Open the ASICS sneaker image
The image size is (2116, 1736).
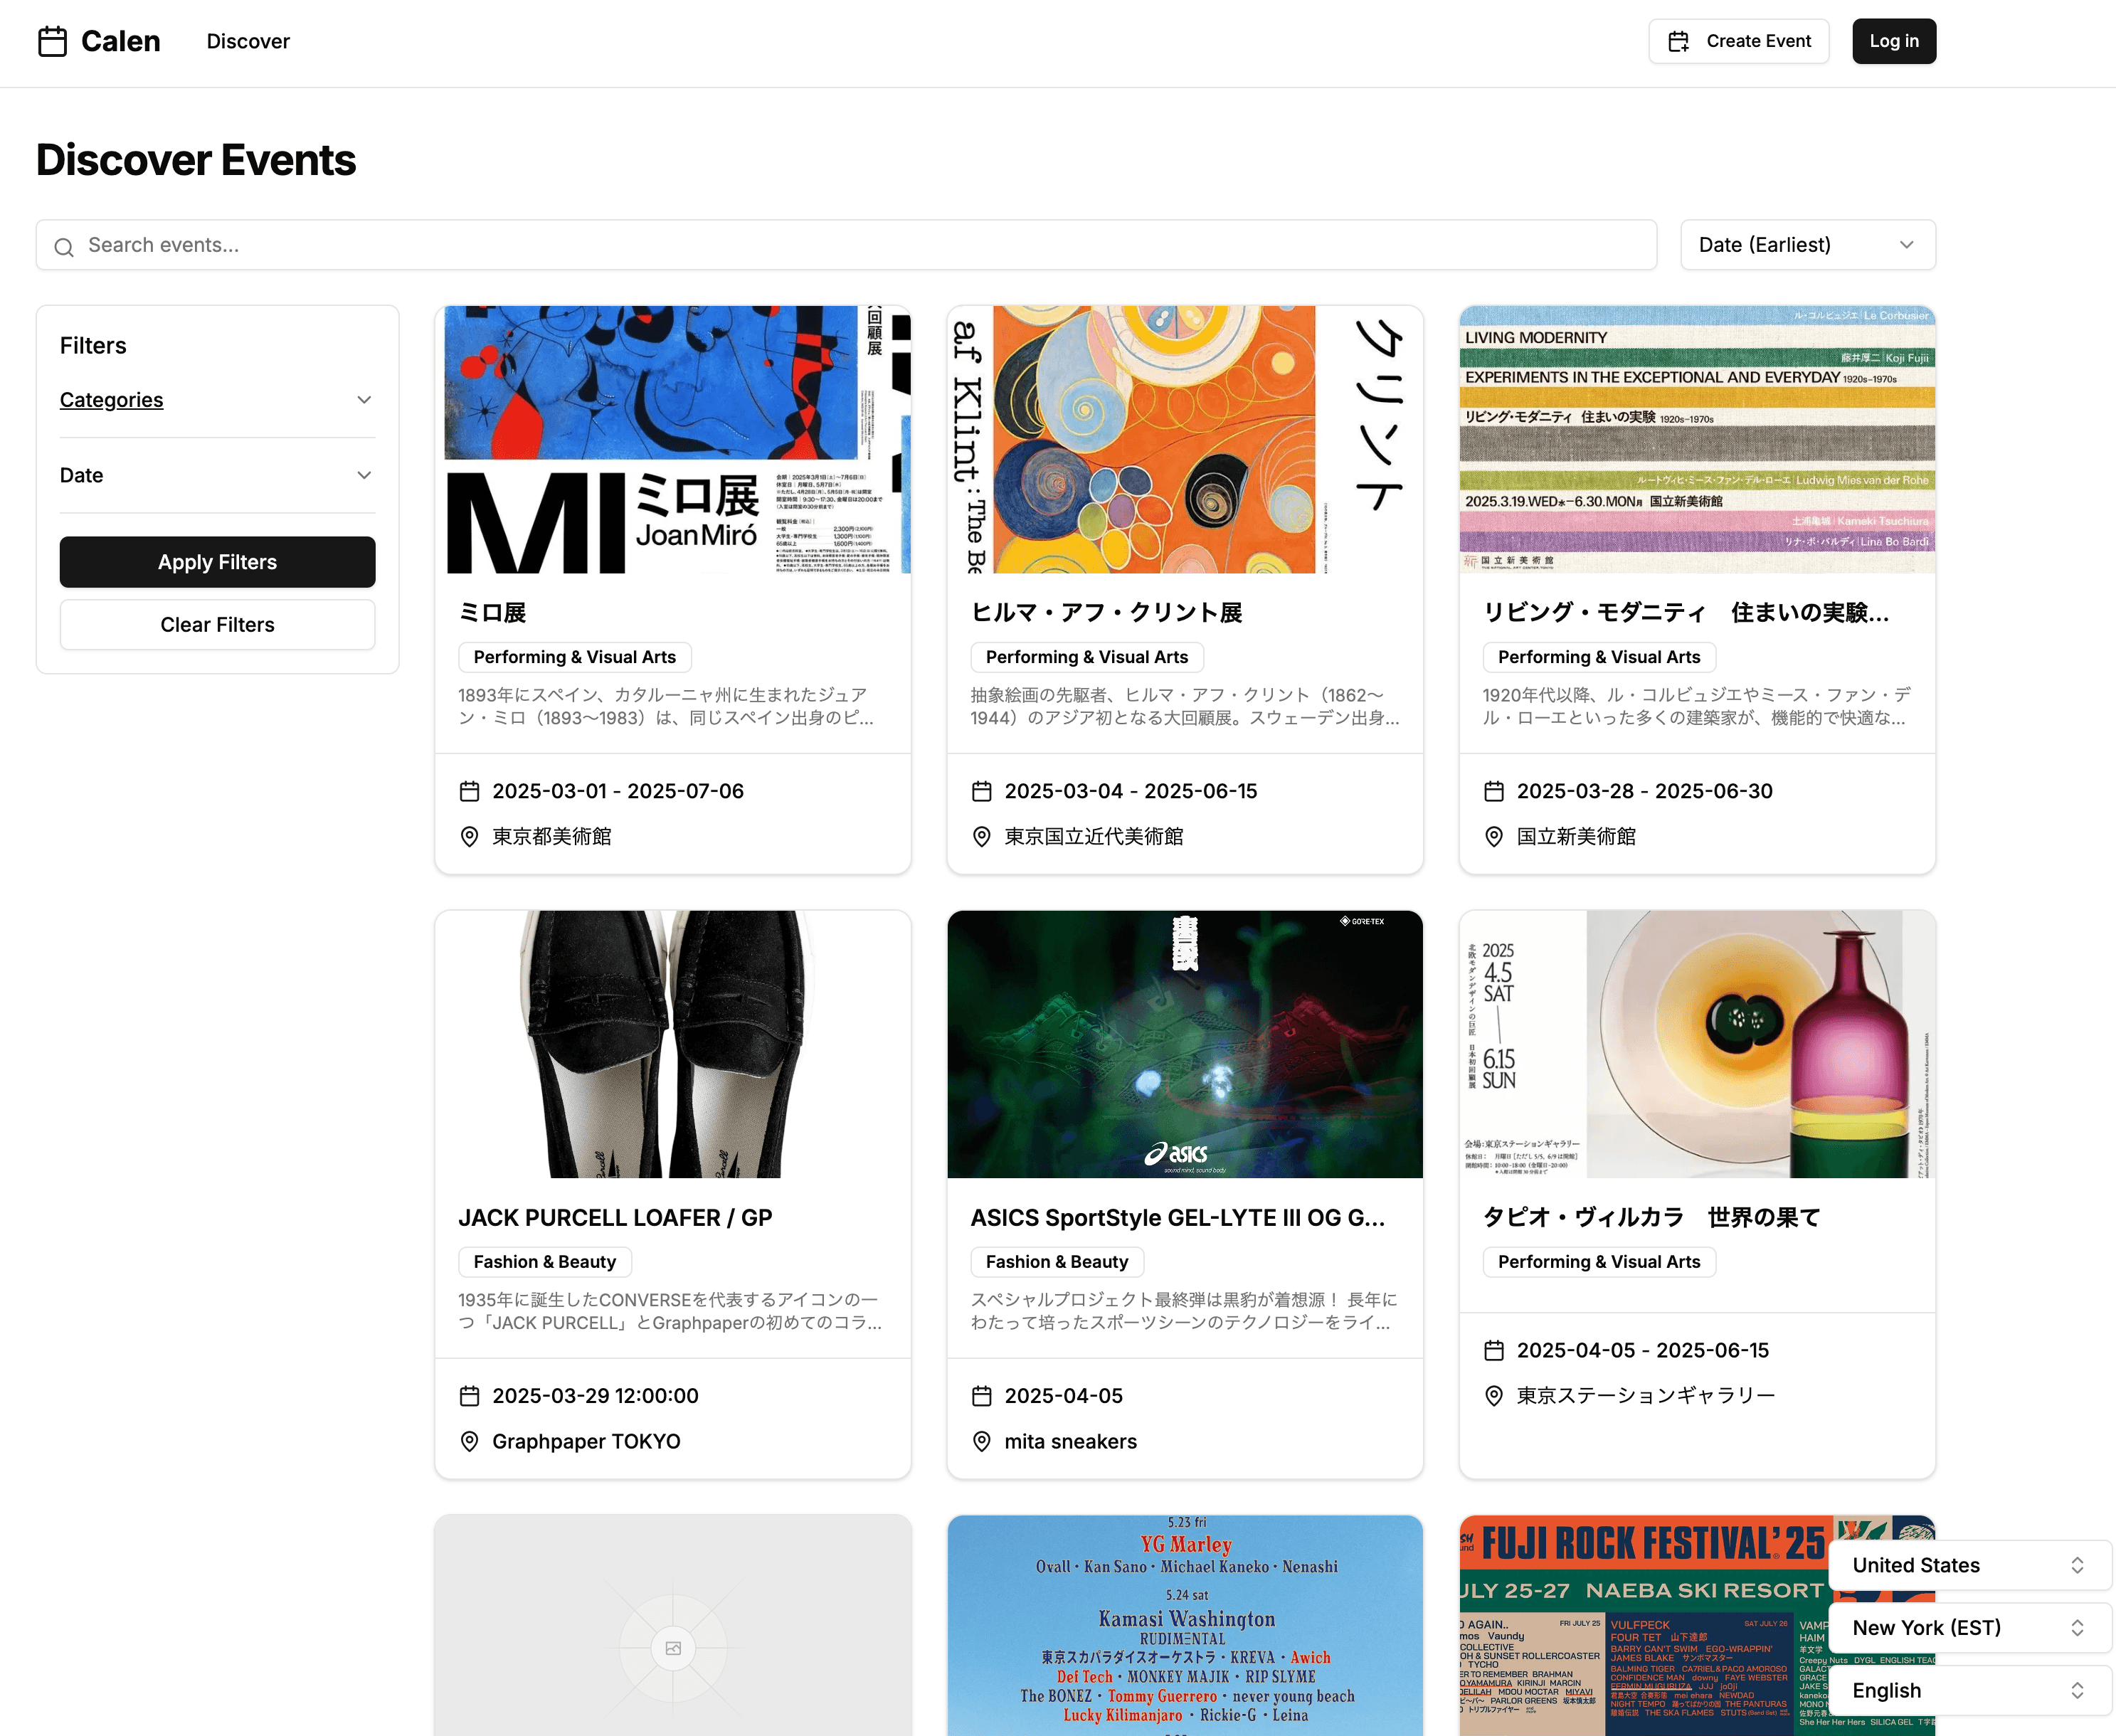tap(1185, 1044)
